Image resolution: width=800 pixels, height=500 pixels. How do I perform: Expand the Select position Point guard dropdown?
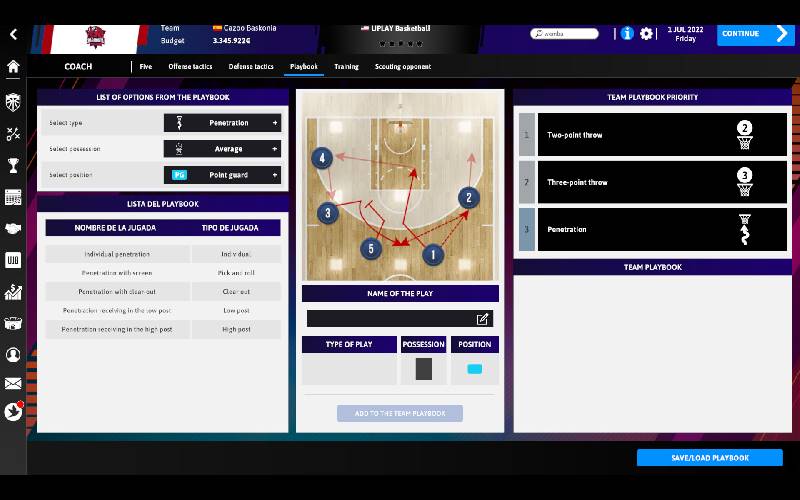pos(222,175)
